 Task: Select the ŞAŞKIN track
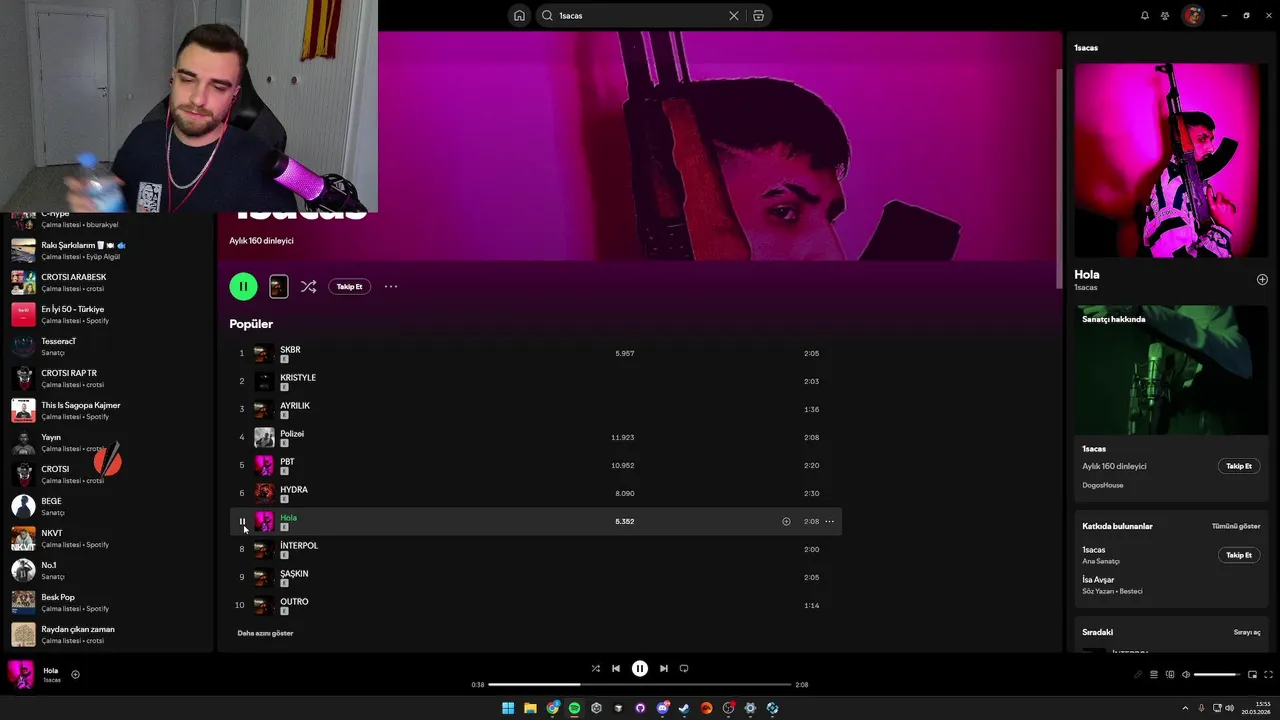pos(536,577)
